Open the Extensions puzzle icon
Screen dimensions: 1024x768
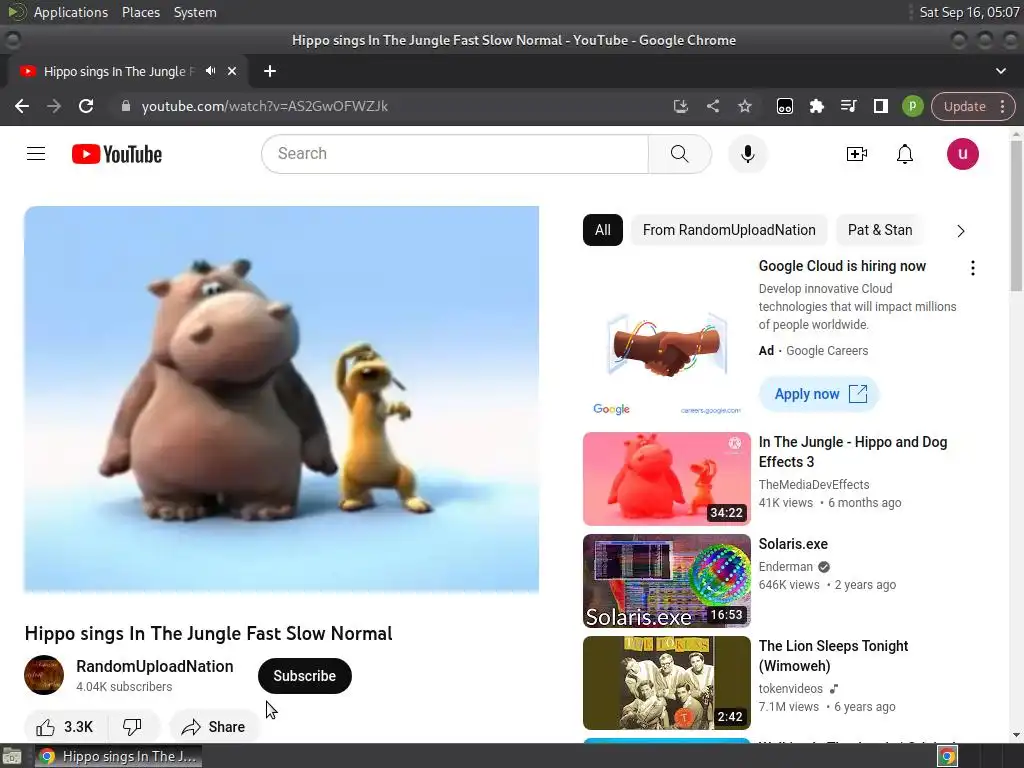[x=816, y=106]
